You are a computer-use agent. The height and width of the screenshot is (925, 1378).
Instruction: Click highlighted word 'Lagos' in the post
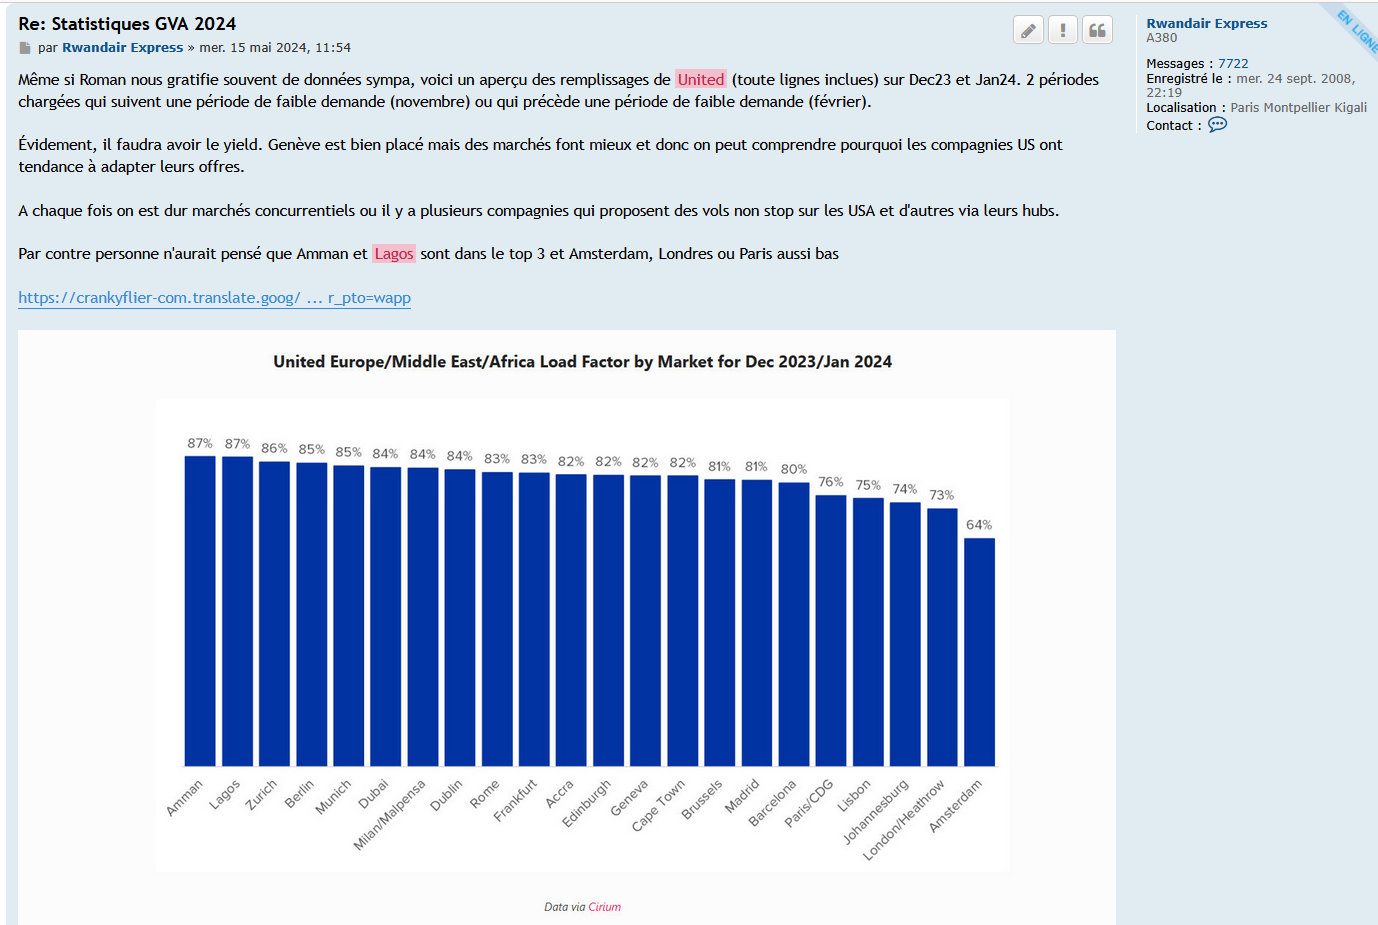coord(394,254)
